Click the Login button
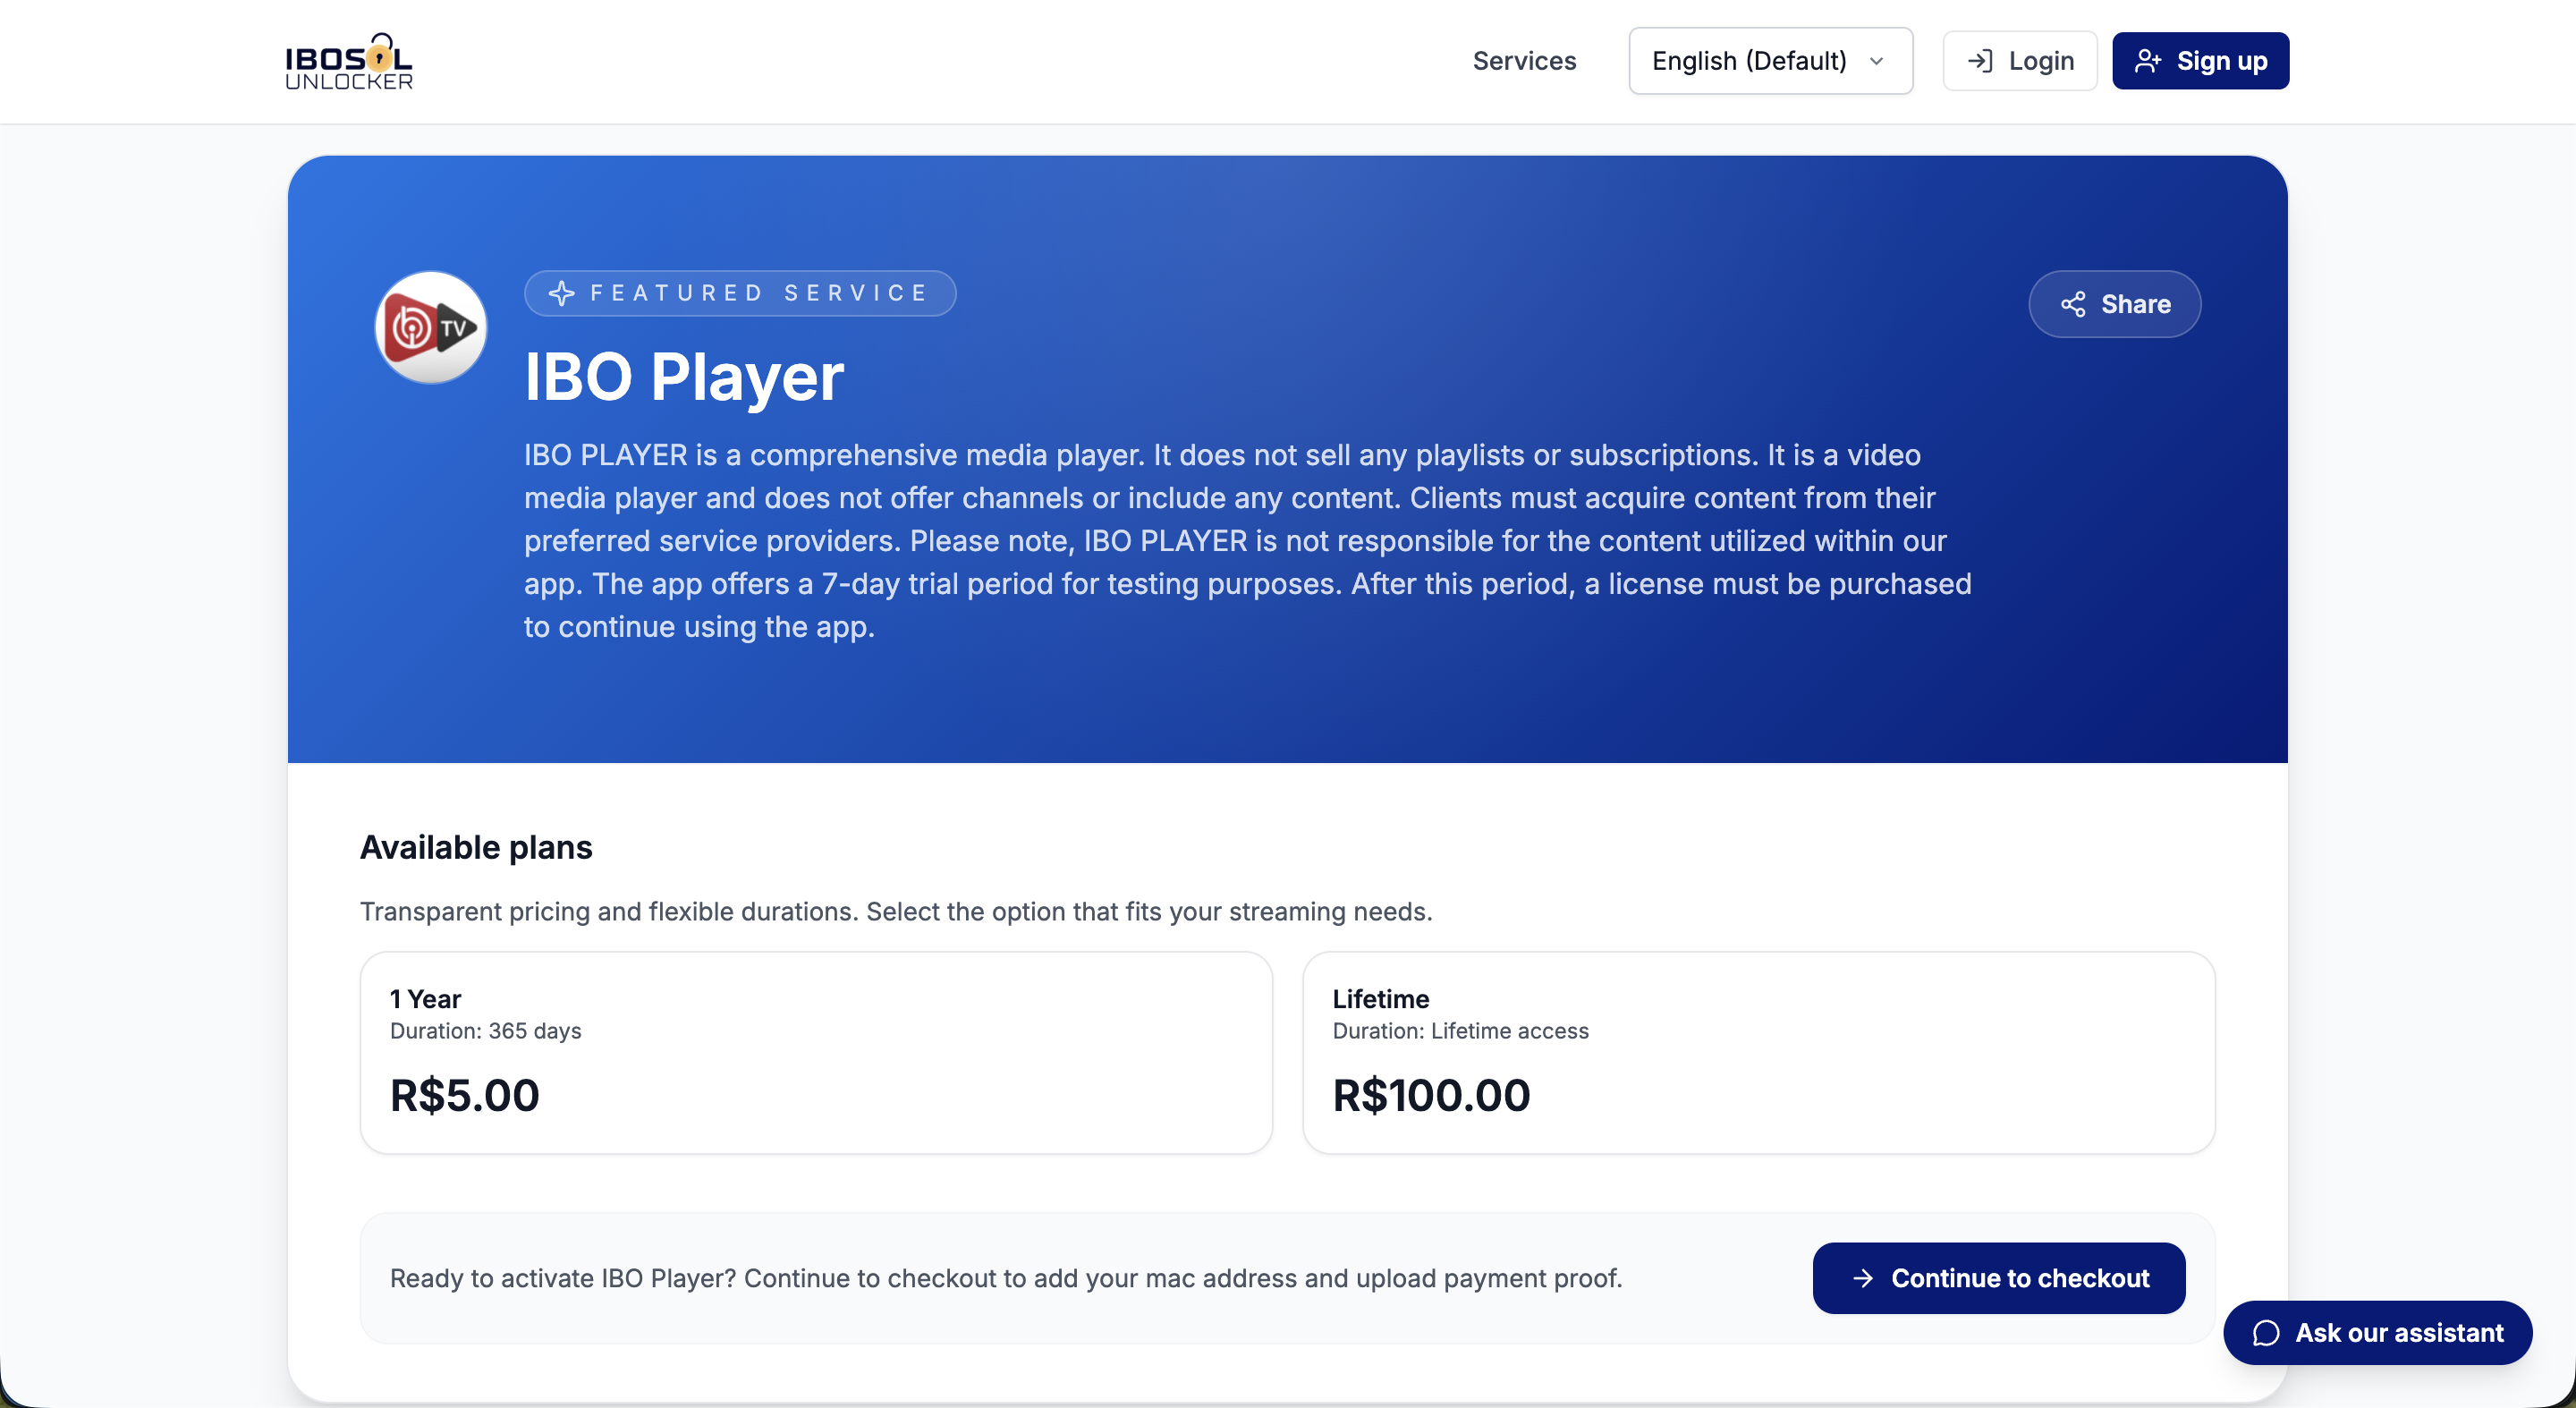Image resolution: width=2576 pixels, height=1408 pixels. (2019, 61)
